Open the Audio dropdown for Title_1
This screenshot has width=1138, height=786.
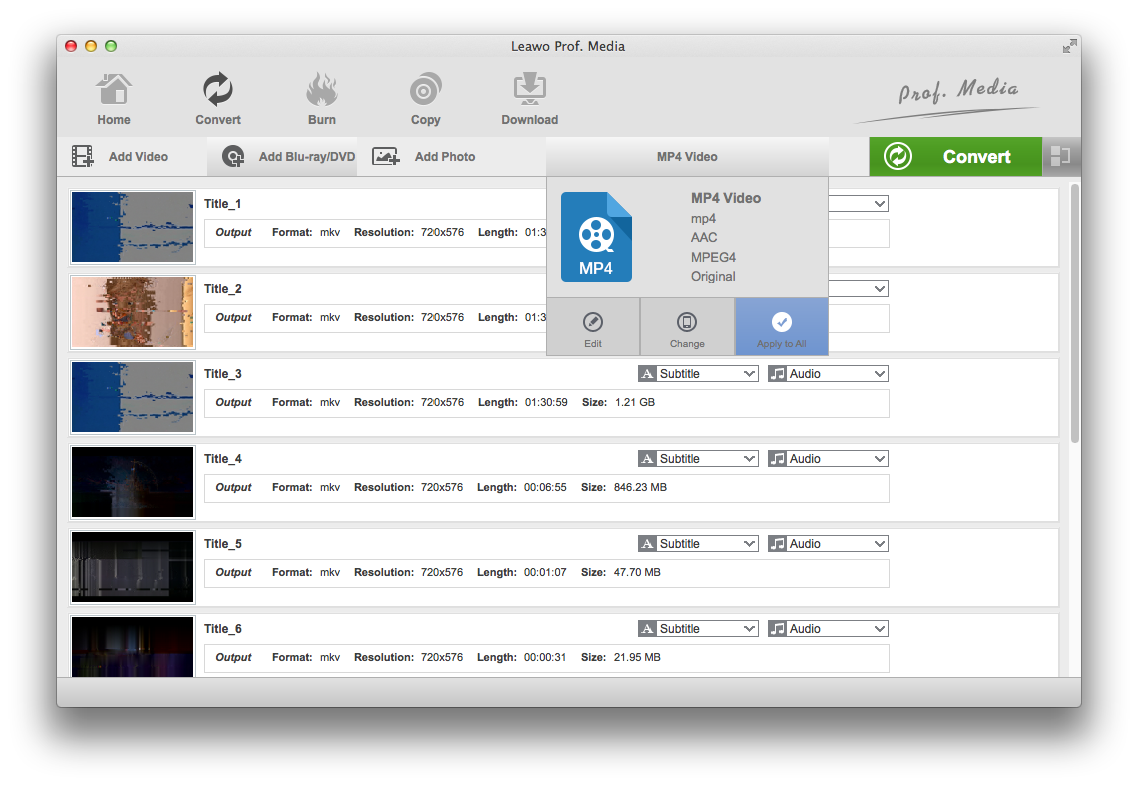(859, 204)
